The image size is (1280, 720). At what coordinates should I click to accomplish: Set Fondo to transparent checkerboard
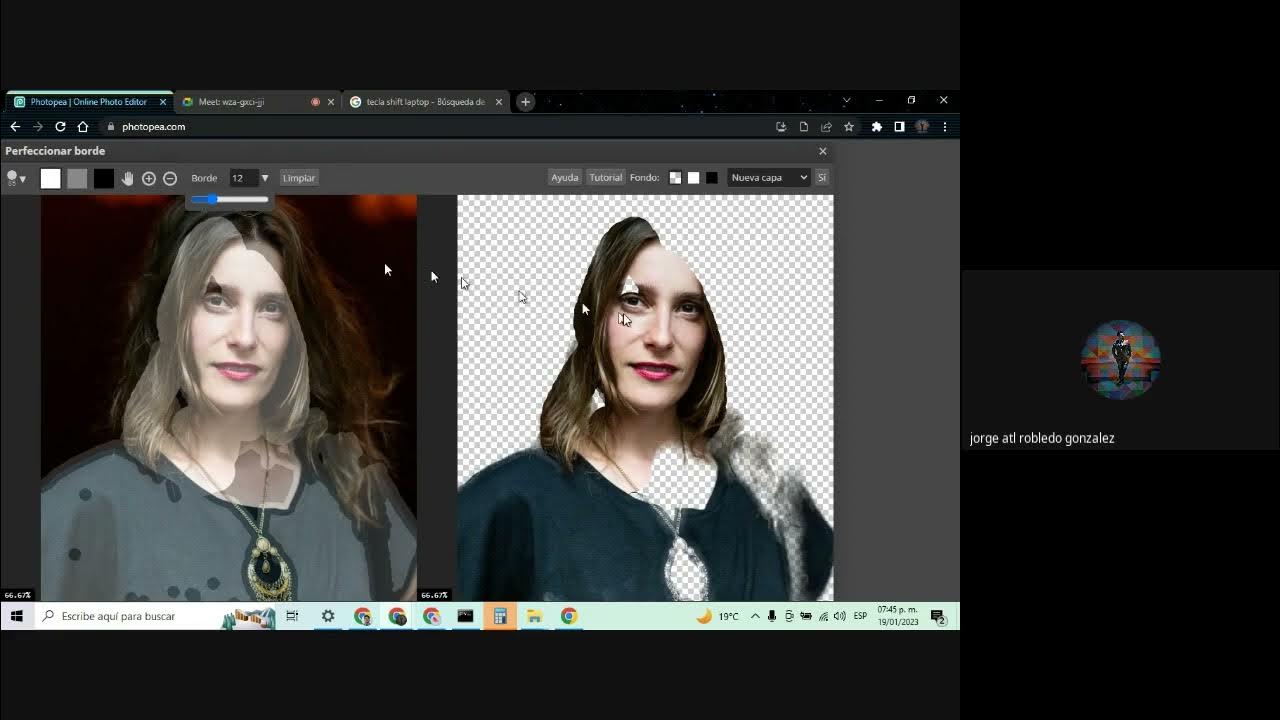[x=675, y=178]
